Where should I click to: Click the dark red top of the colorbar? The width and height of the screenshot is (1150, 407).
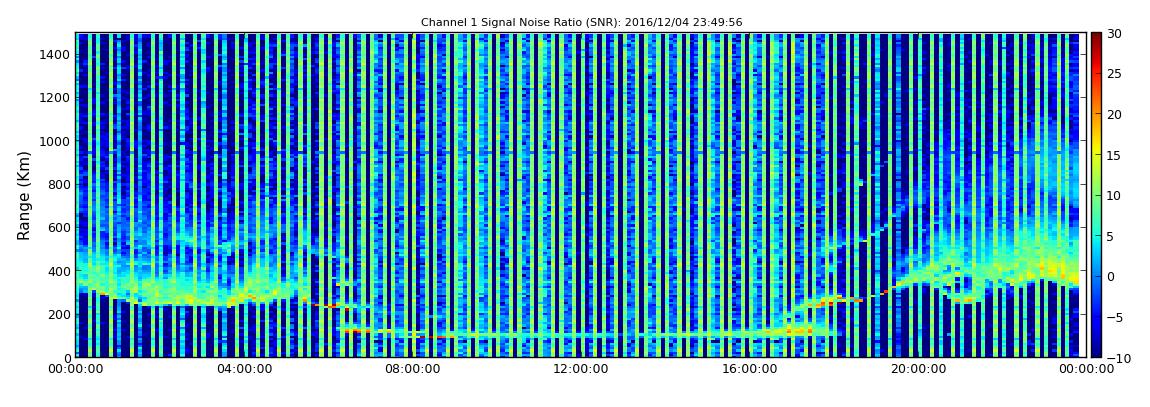click(x=1096, y=40)
